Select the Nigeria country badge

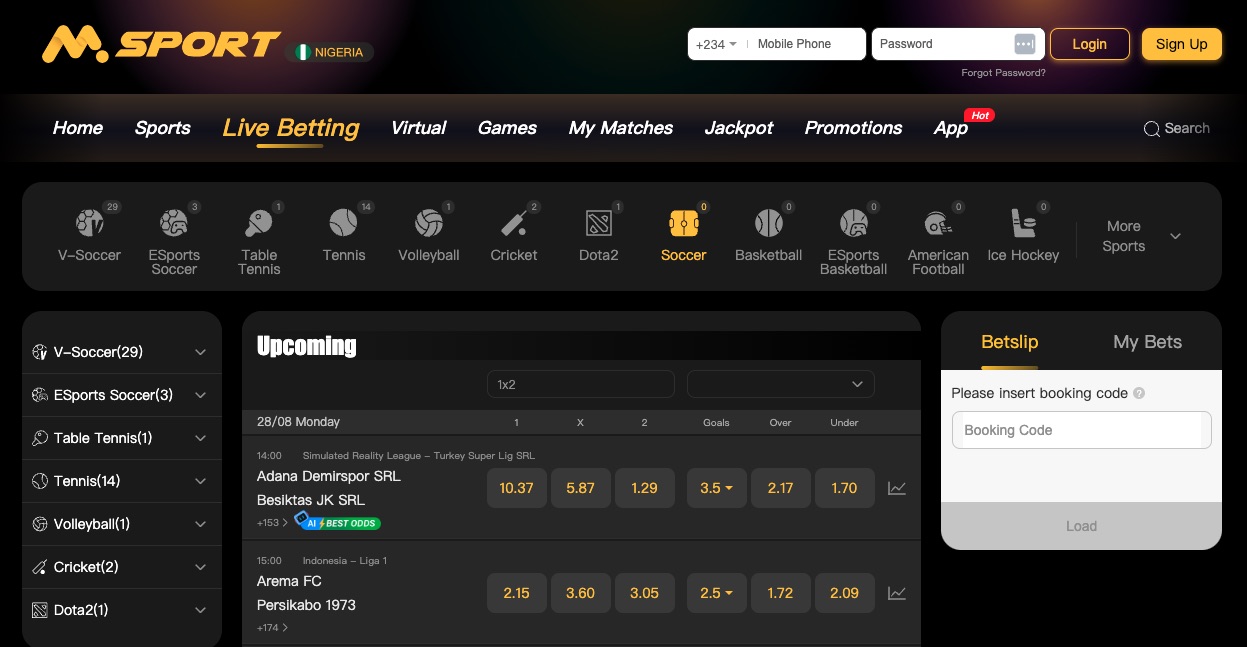pyautogui.click(x=329, y=52)
